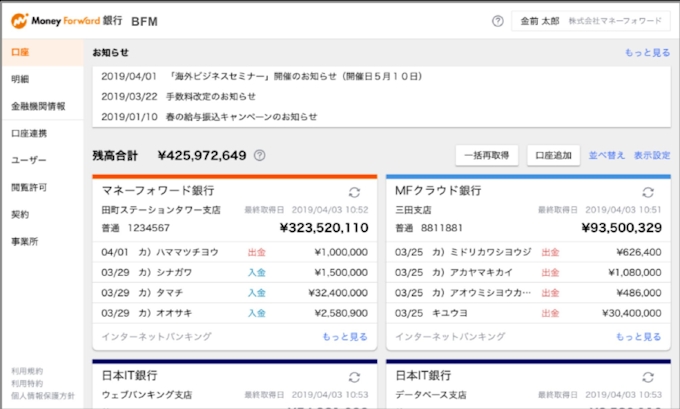Open help via top question mark icon
The height and width of the screenshot is (409, 680).
click(498, 21)
